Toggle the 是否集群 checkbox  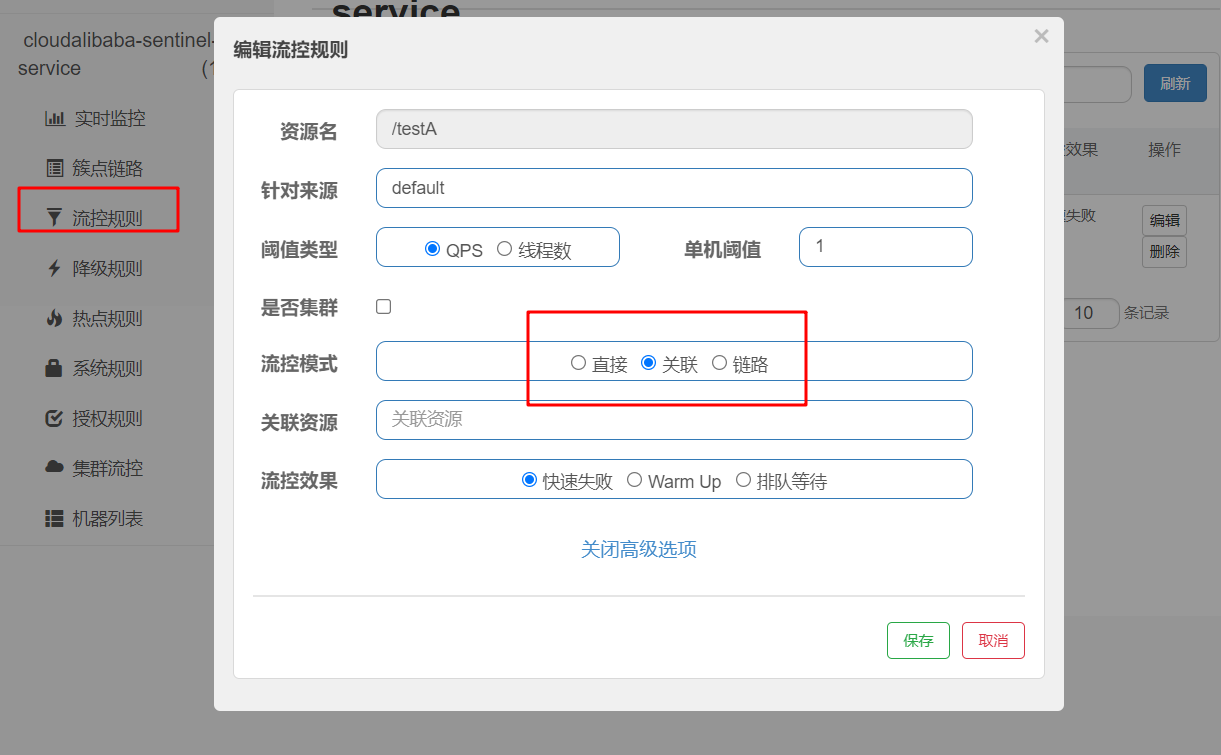point(384,307)
